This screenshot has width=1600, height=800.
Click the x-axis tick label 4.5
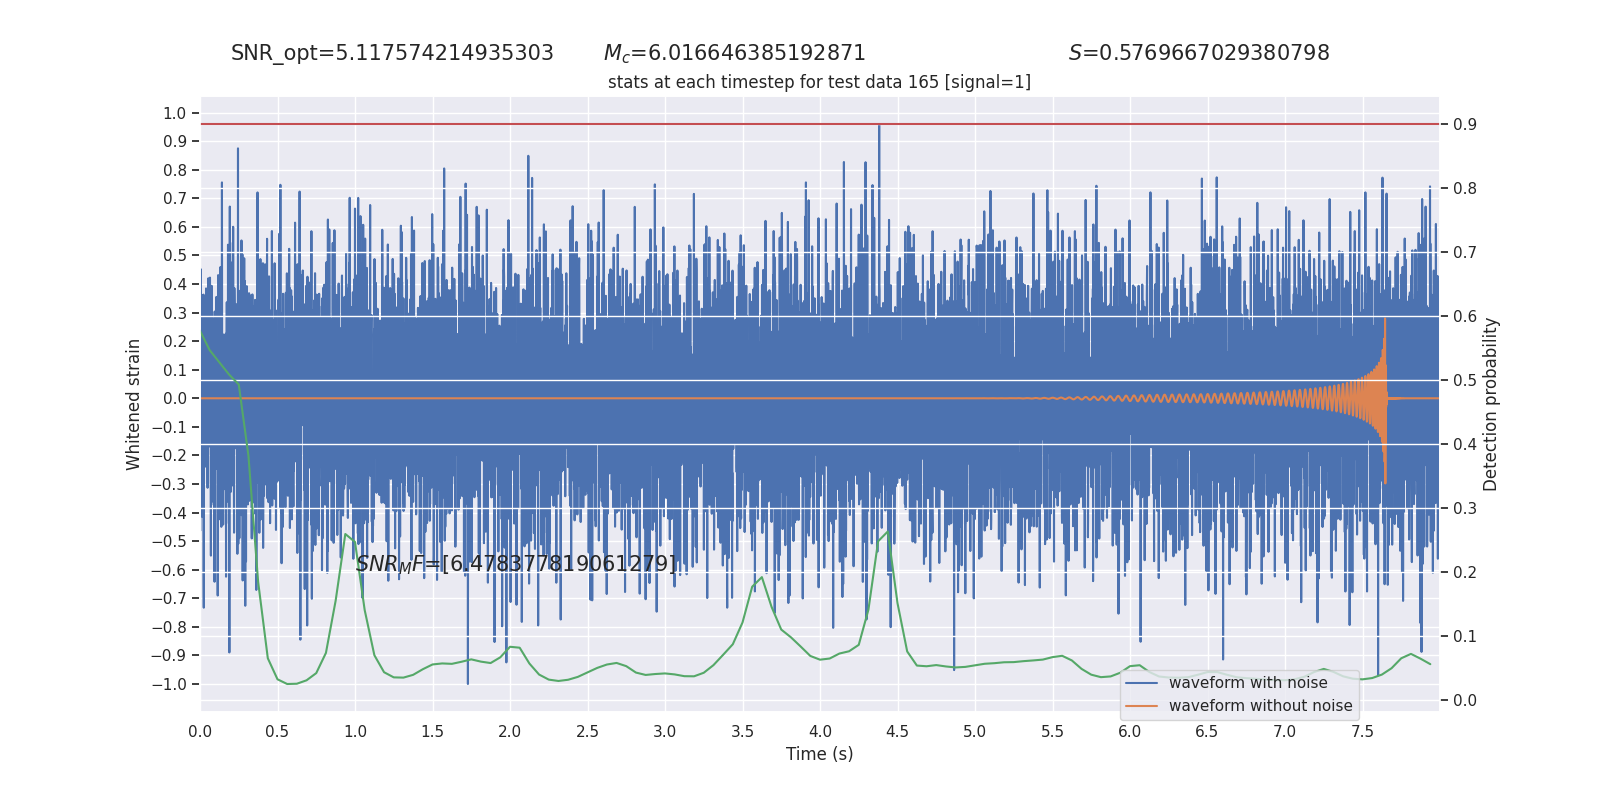pyautogui.click(x=897, y=732)
